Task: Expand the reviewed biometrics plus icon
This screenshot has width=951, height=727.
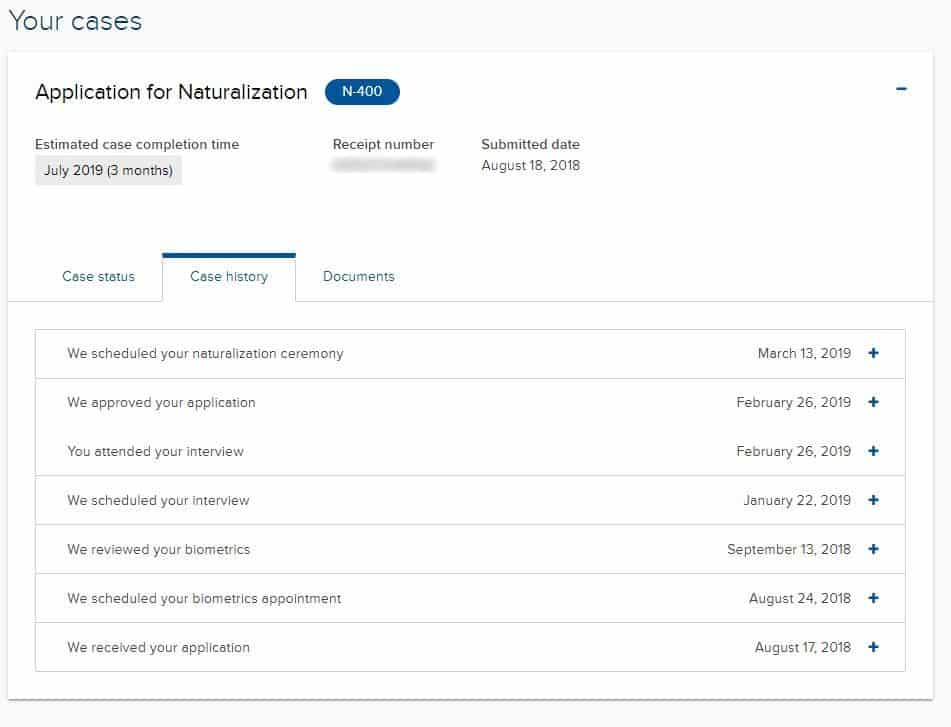Action: tap(873, 549)
